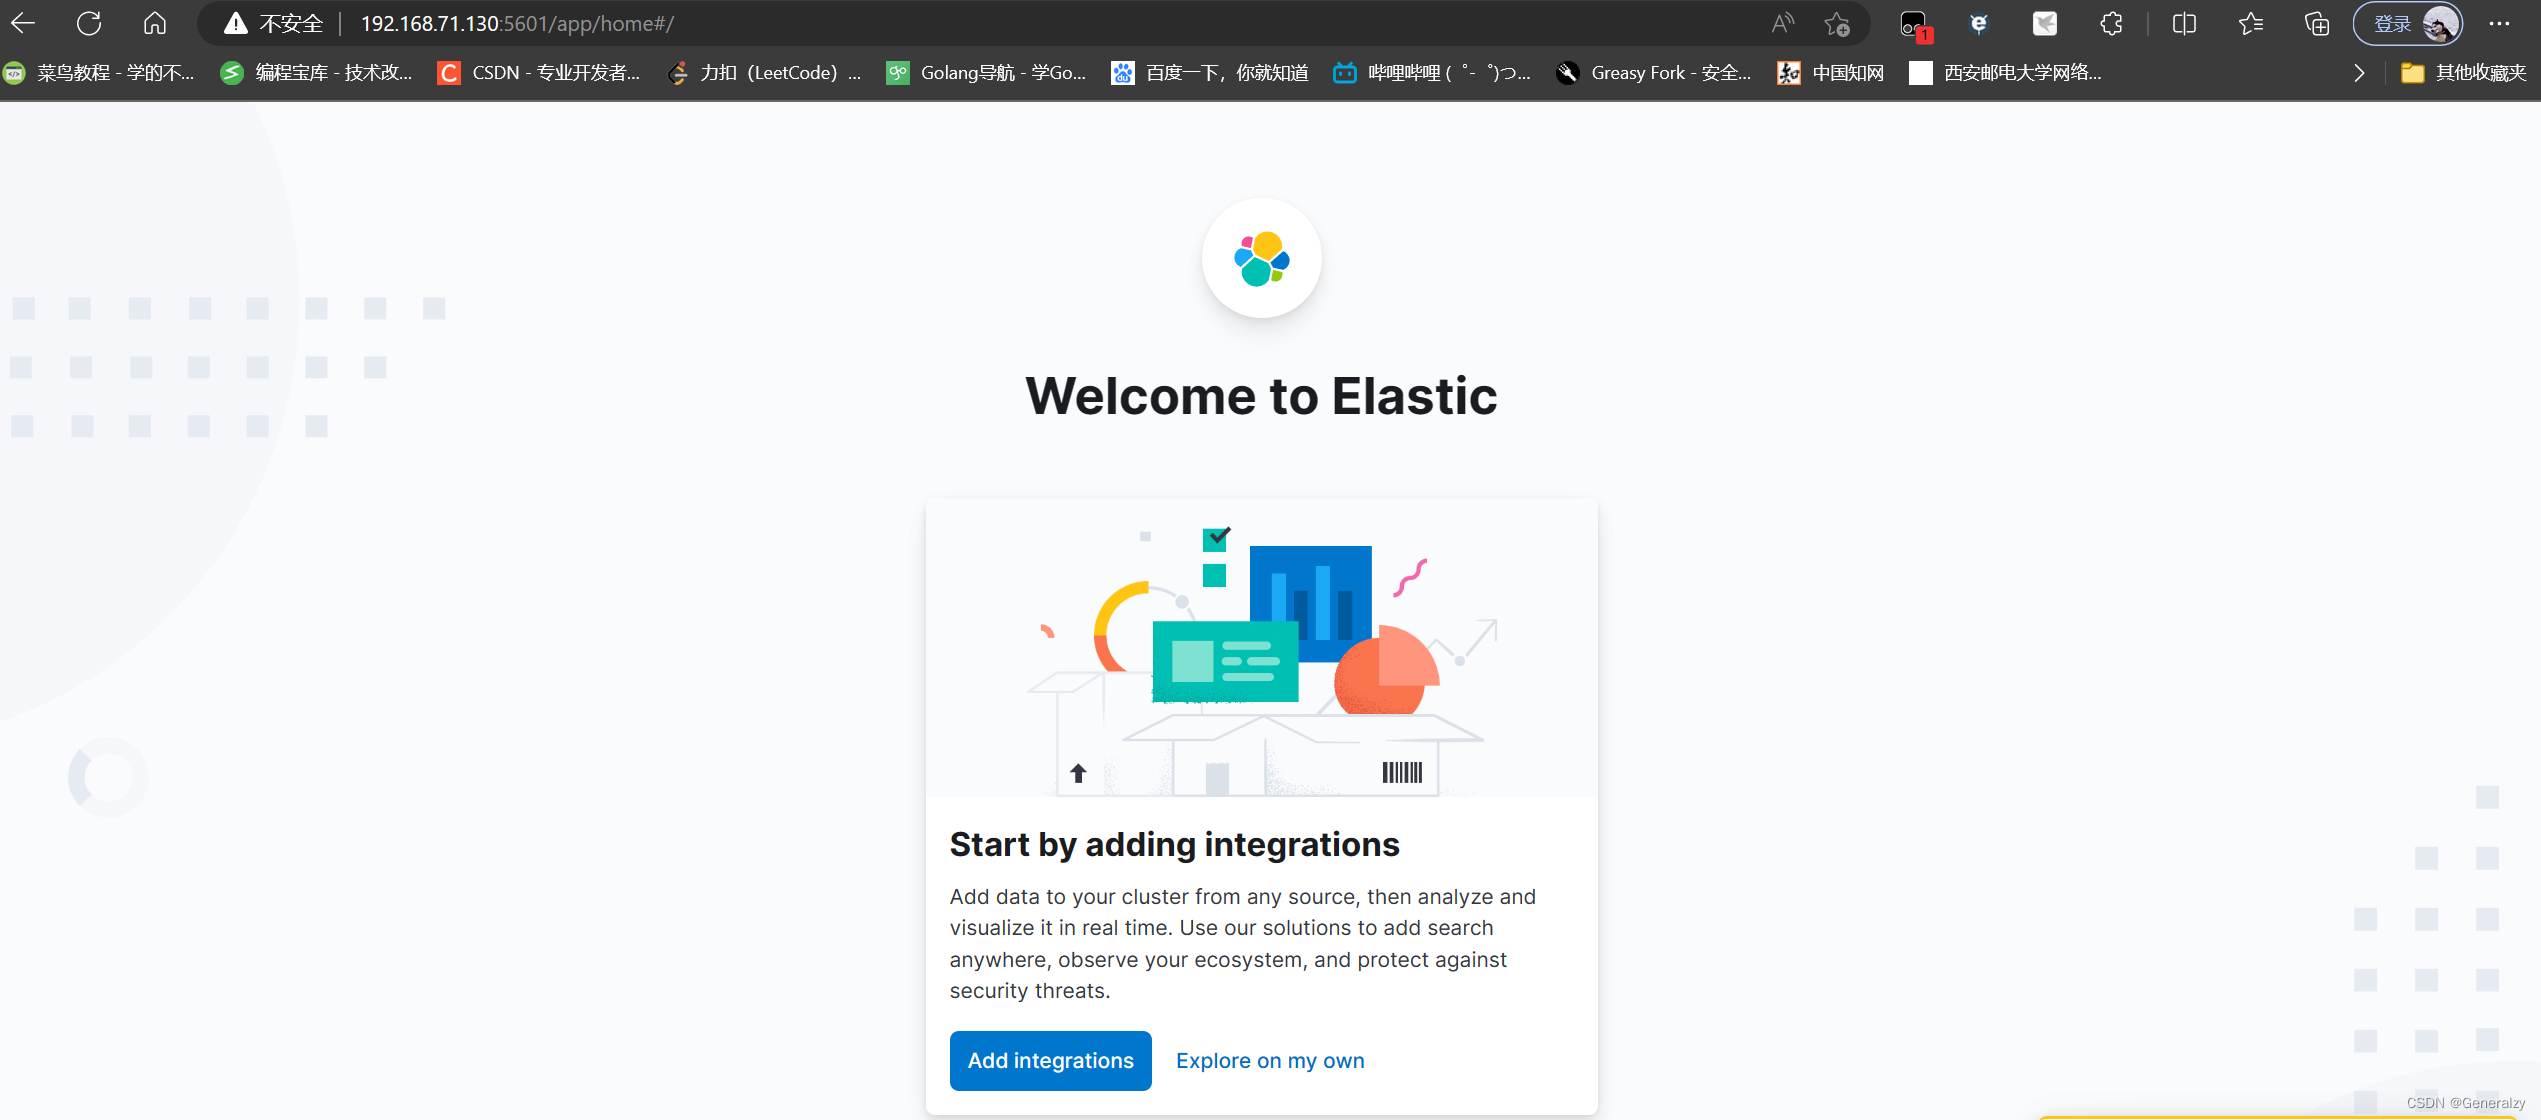Viewport: 2541px width, 1120px height.
Task: Open Greasy Fork bookmark
Action: (1654, 72)
